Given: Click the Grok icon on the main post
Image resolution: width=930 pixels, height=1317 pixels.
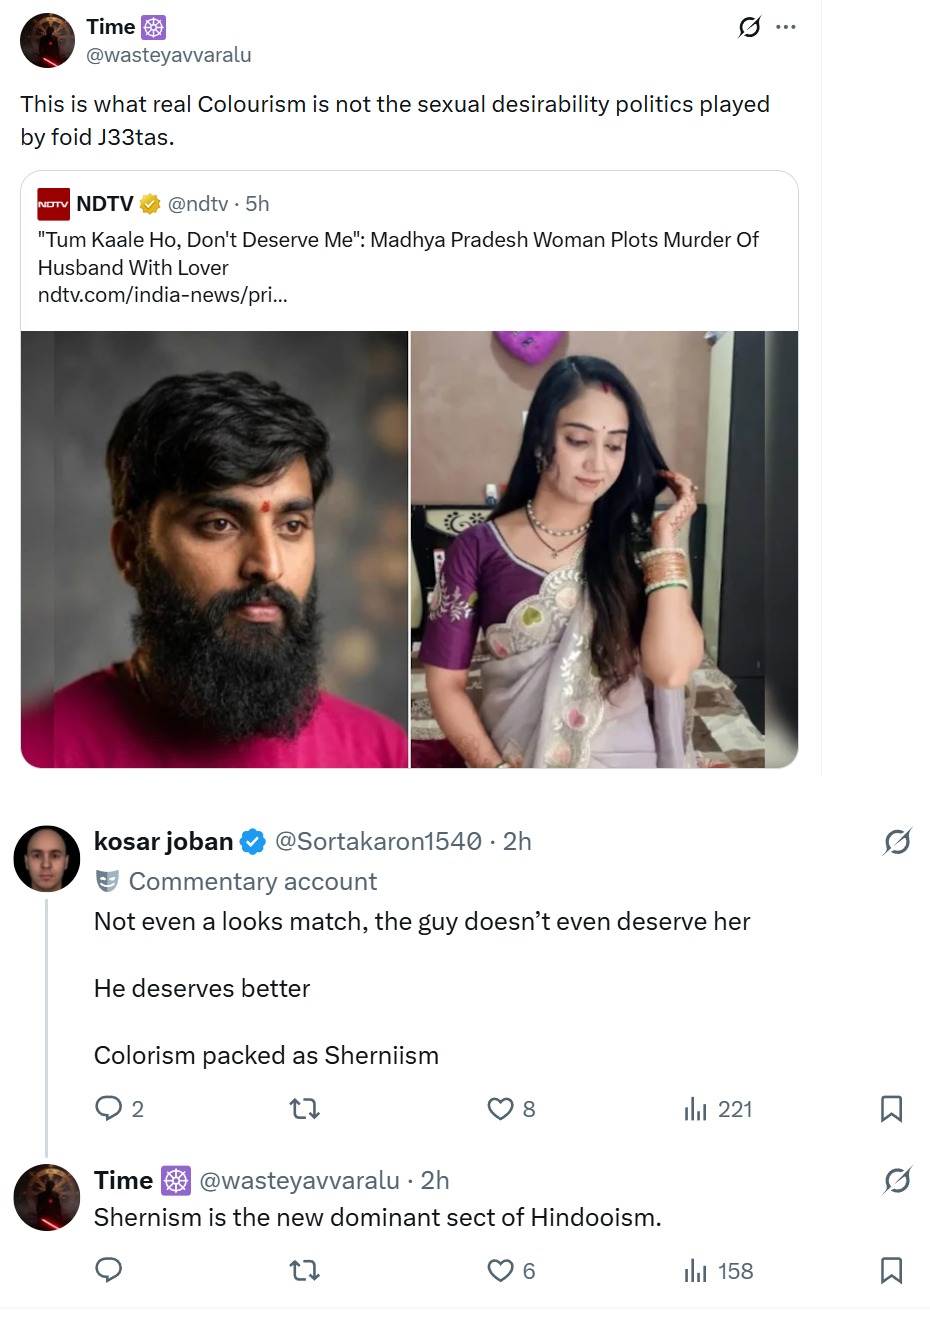Looking at the screenshot, I should 749,27.
